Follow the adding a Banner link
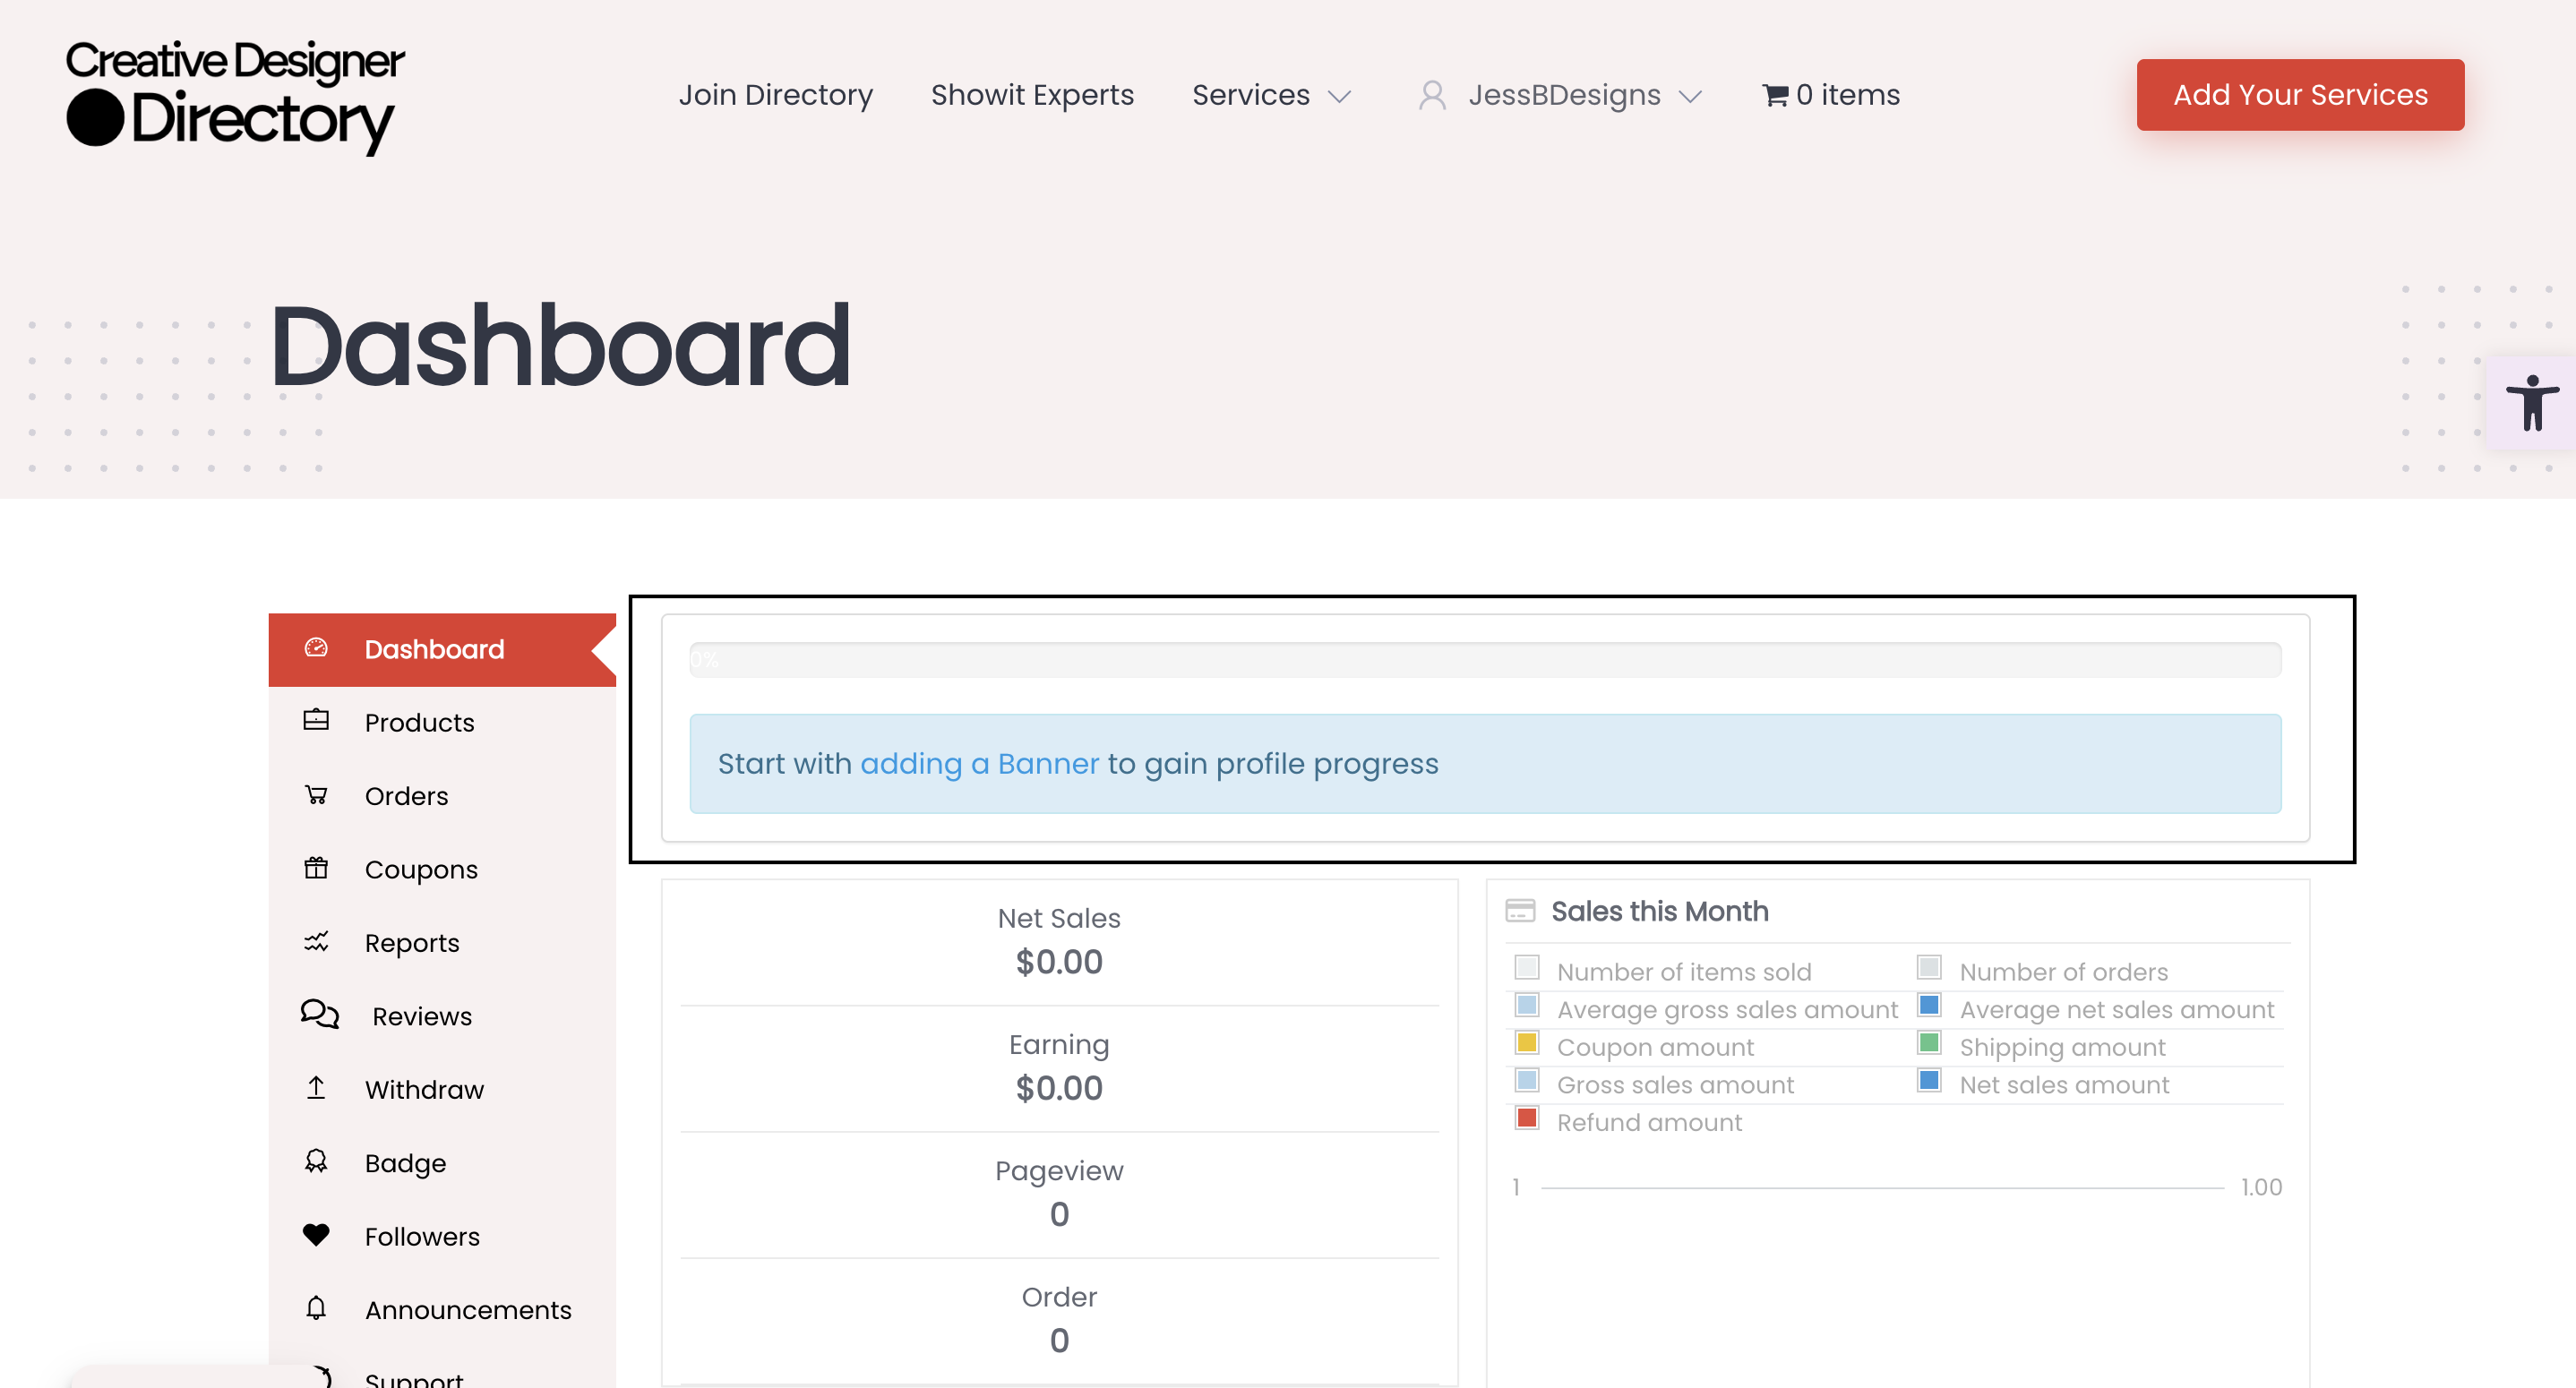This screenshot has height=1388, width=2576. point(979,764)
